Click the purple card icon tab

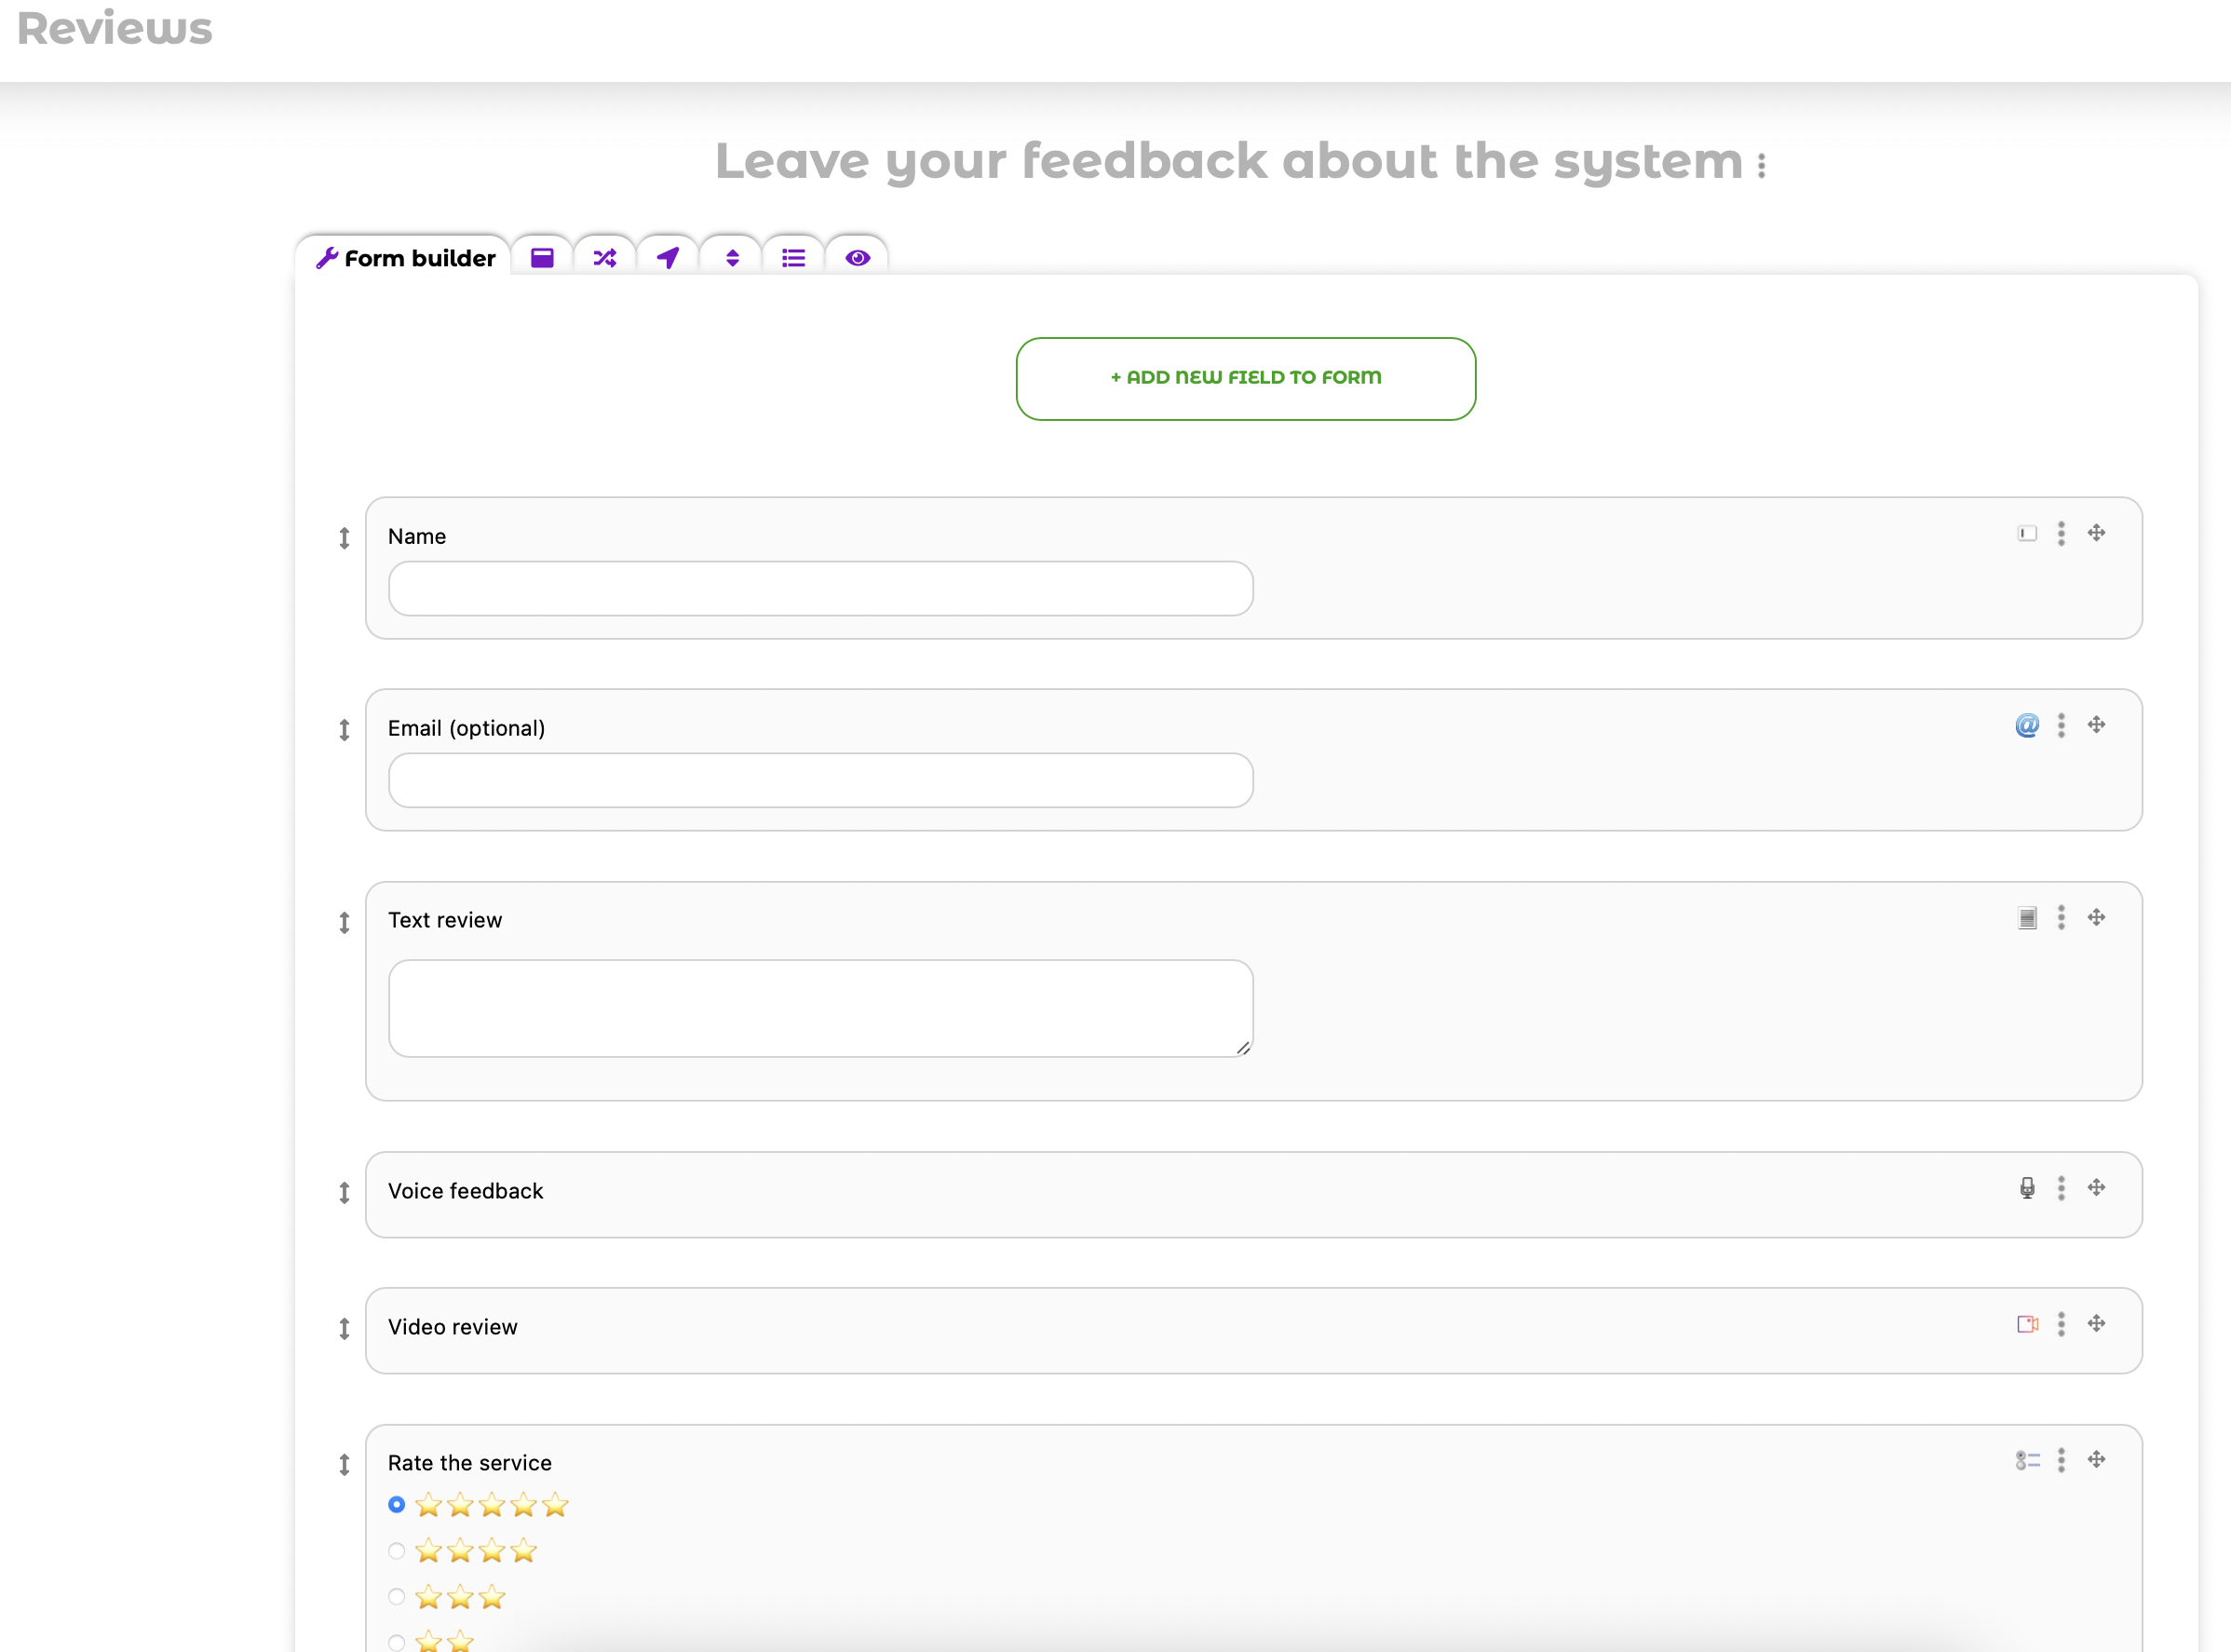point(542,258)
